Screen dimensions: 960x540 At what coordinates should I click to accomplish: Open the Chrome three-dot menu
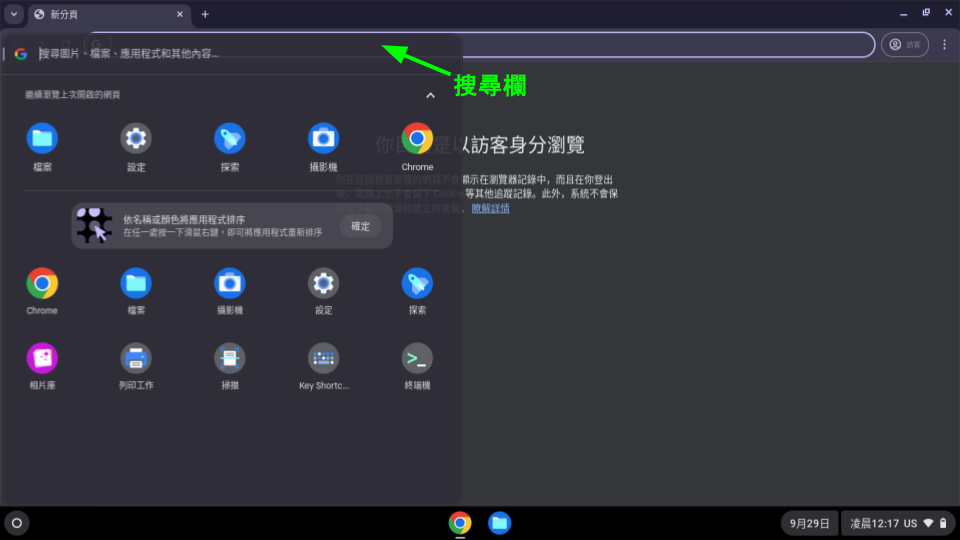point(945,45)
